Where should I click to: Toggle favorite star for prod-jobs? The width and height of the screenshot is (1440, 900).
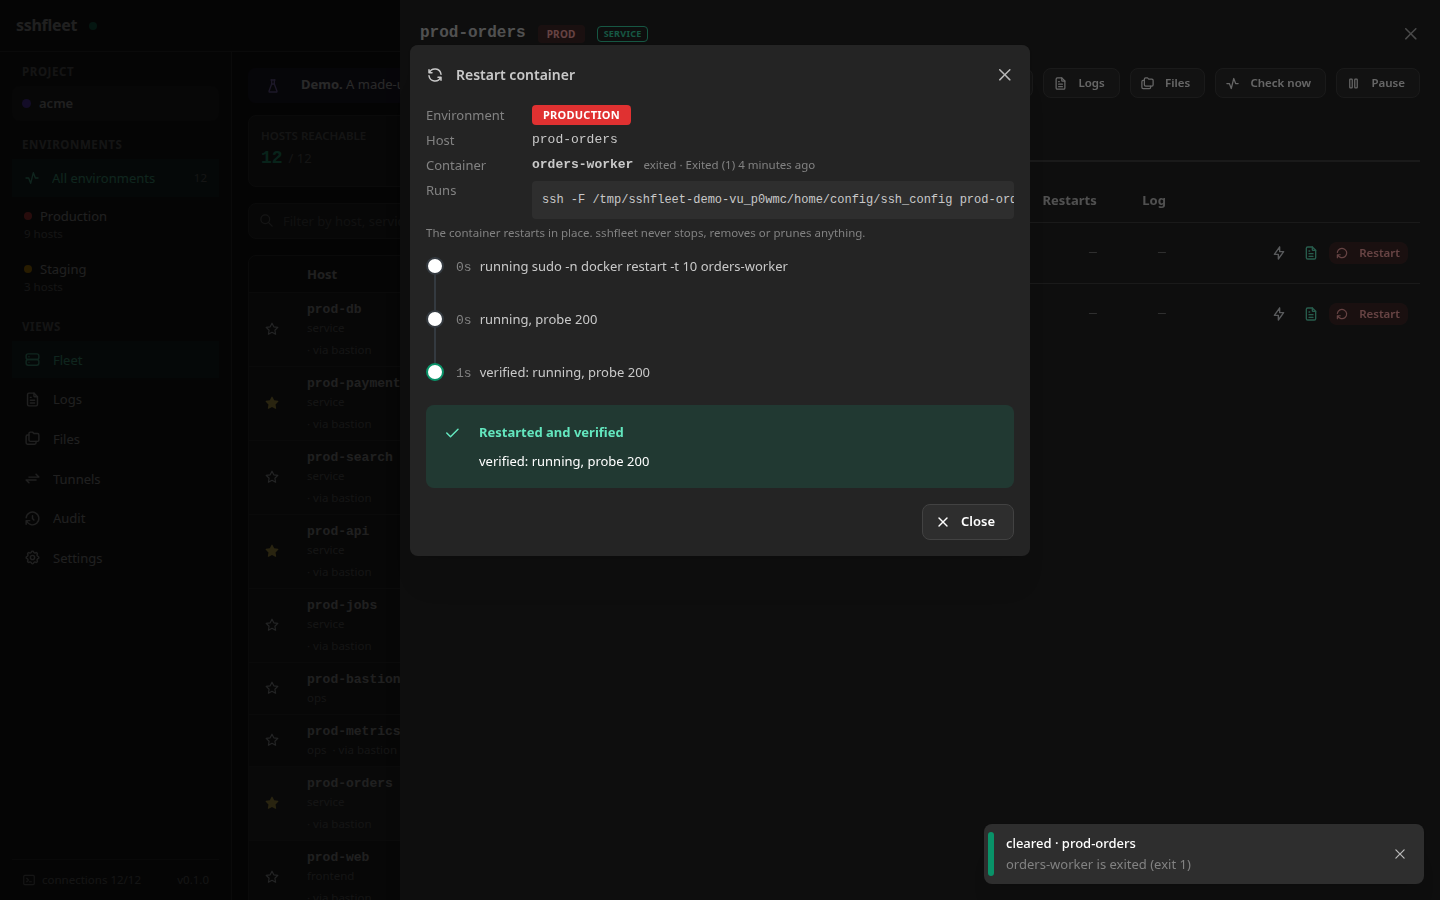click(272, 625)
